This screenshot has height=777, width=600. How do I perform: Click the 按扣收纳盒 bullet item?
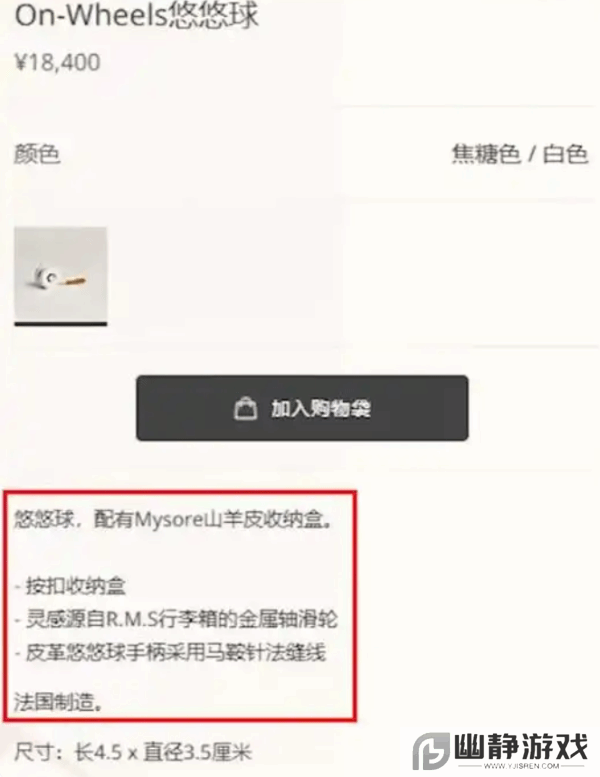(70, 586)
